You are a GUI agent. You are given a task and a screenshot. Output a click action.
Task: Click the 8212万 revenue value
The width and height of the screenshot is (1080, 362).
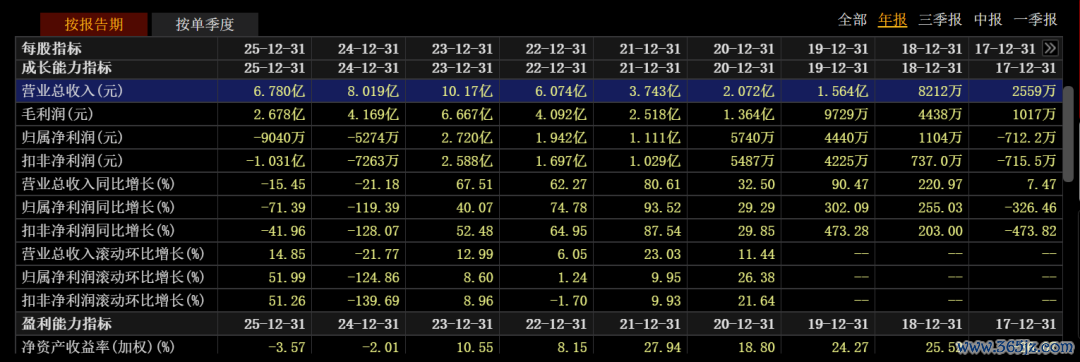click(x=940, y=92)
